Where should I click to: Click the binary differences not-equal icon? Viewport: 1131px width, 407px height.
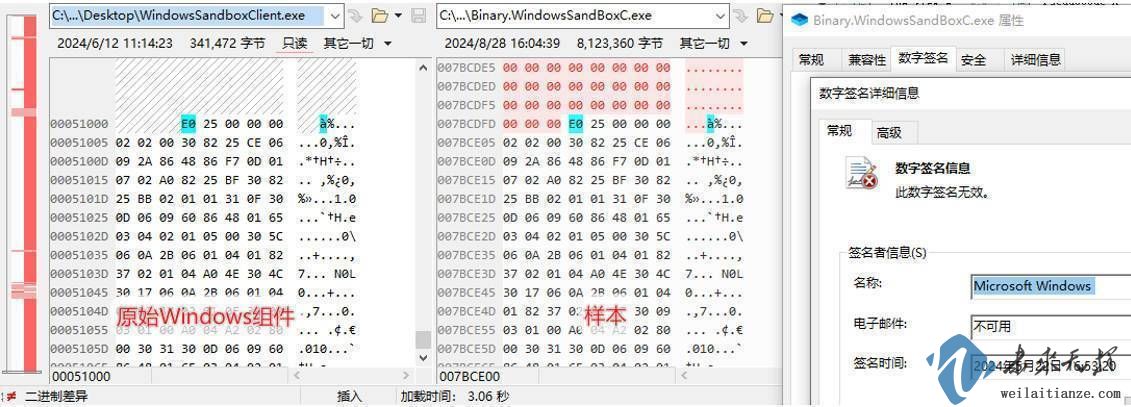tap(11, 397)
